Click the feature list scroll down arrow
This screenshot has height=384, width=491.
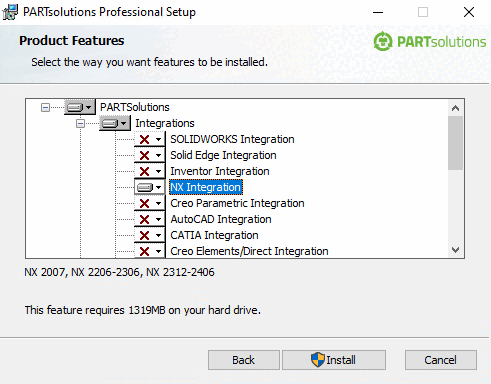pos(455,250)
